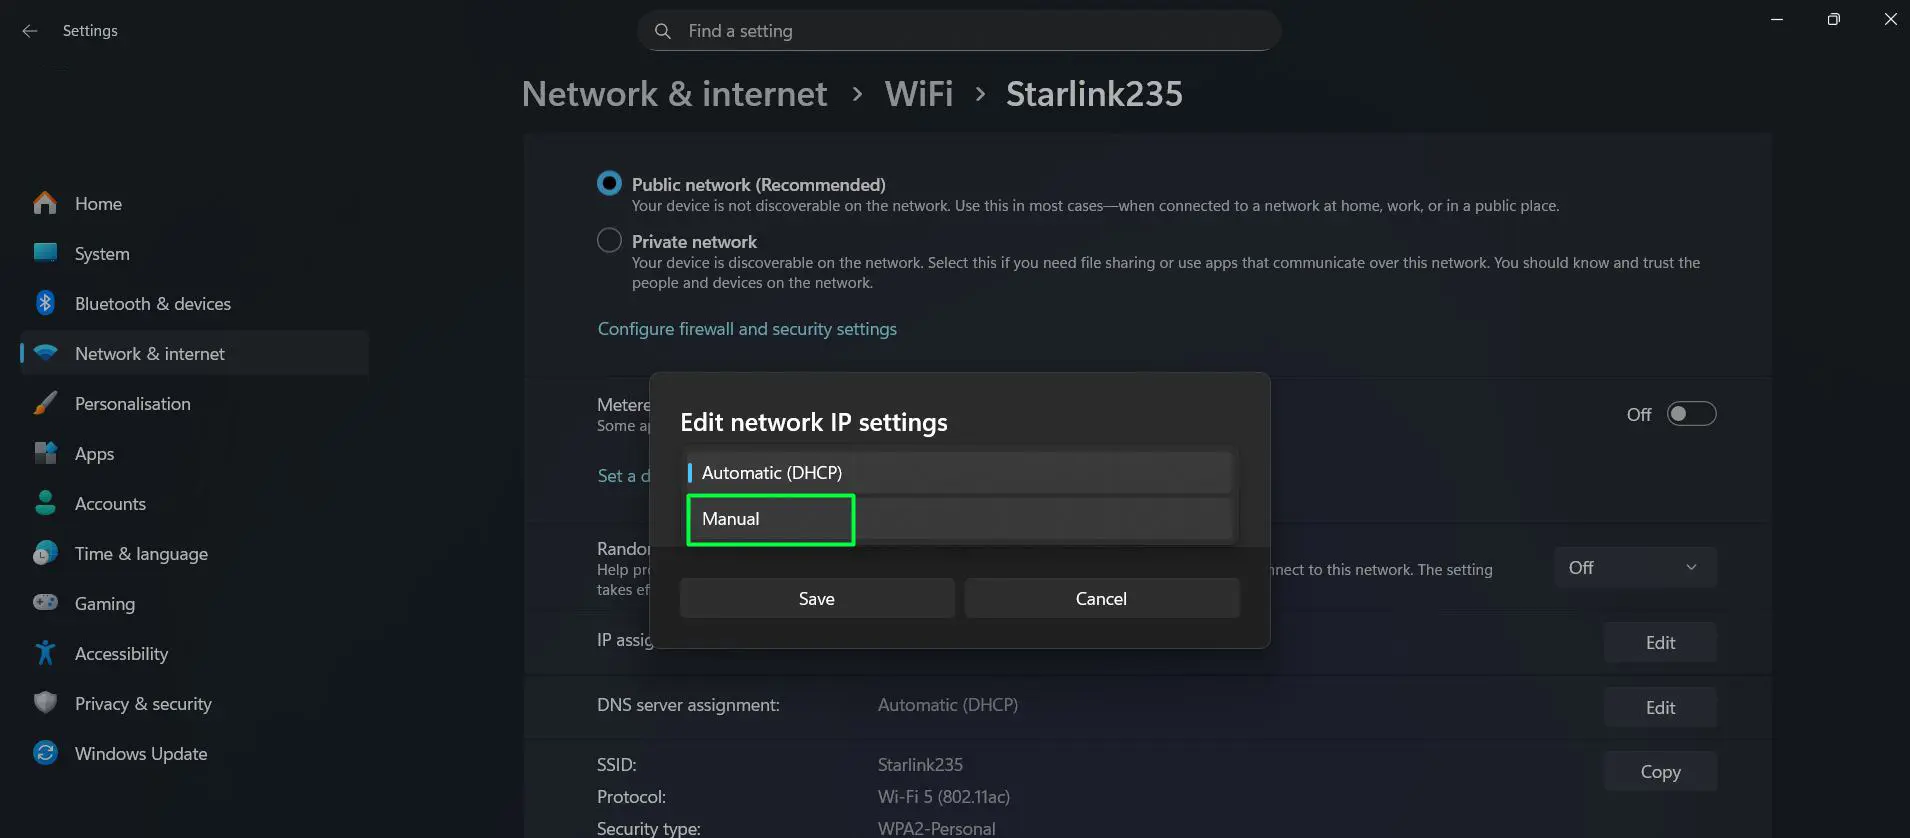Image resolution: width=1910 pixels, height=838 pixels.
Task: Choose Manual in IP settings list
Action: click(x=769, y=519)
